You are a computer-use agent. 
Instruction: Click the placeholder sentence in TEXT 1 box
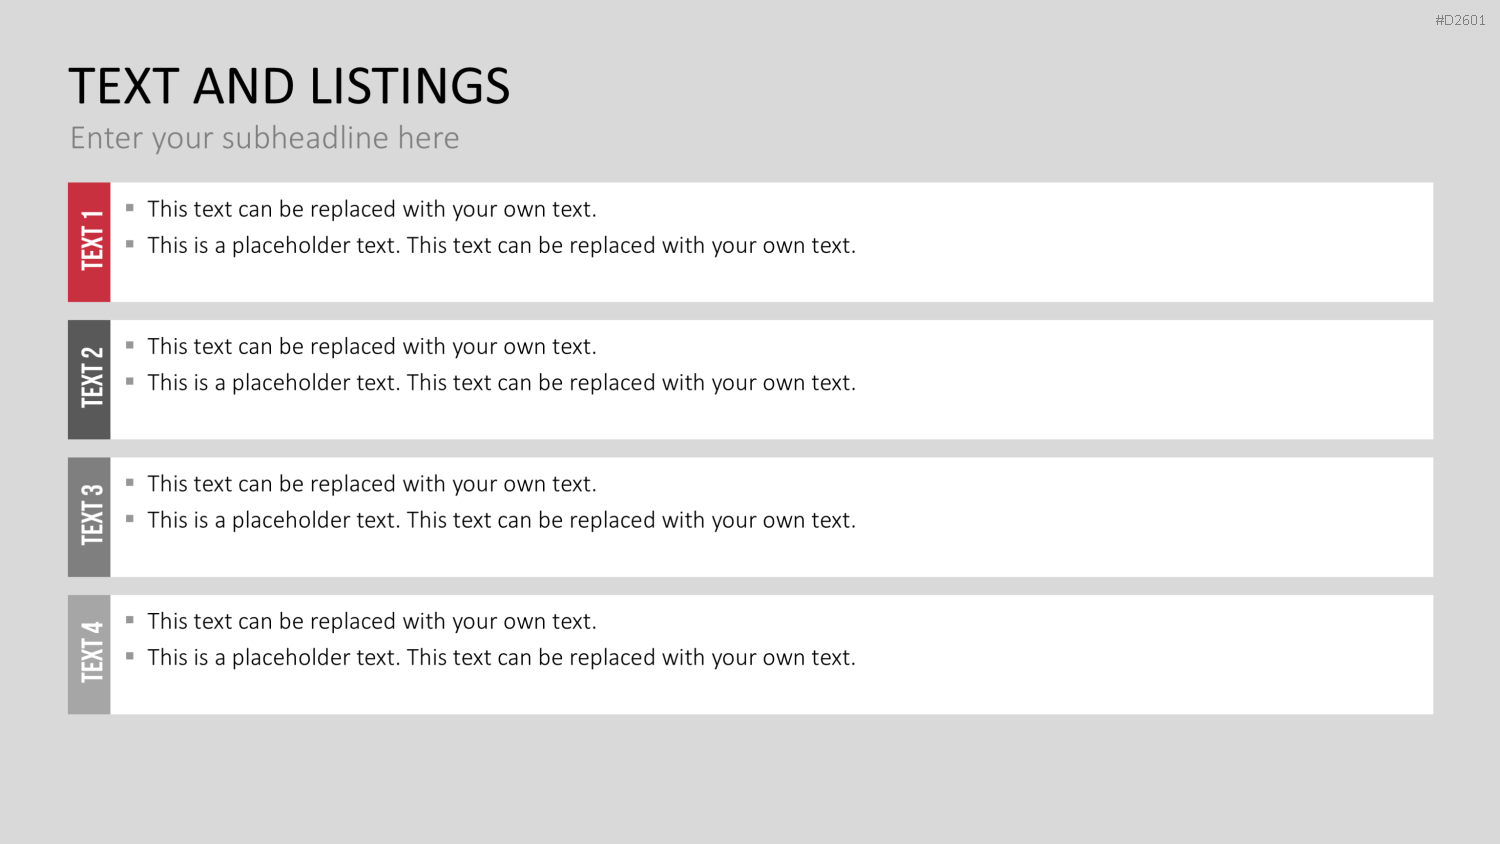point(502,246)
